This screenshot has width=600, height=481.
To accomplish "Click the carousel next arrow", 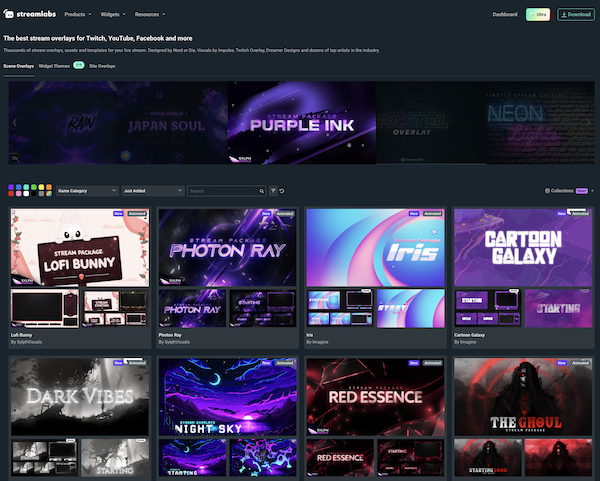I will pos(588,122).
